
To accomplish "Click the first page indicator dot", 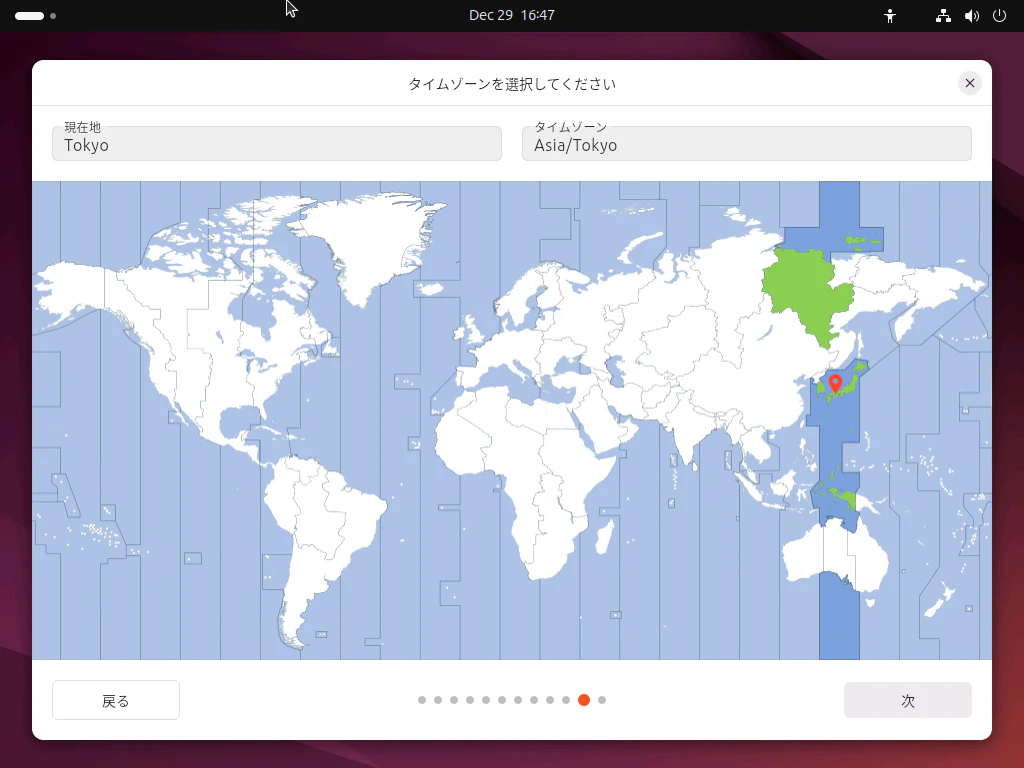I will point(422,700).
